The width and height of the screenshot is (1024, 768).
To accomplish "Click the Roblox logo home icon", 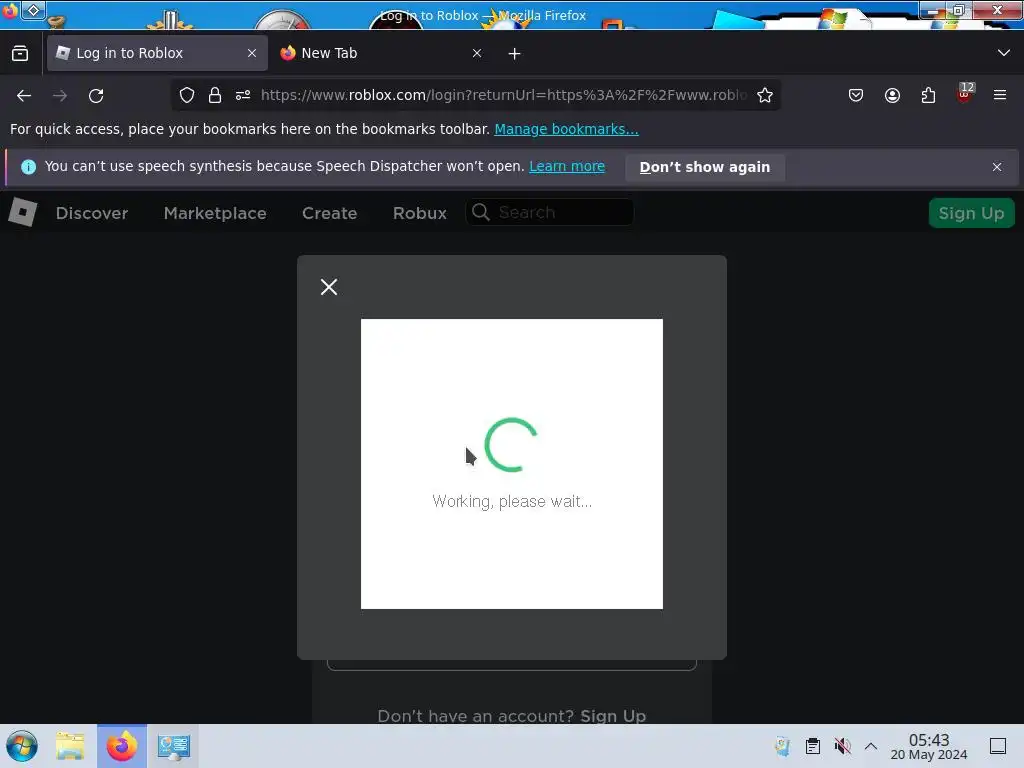I will (22, 212).
